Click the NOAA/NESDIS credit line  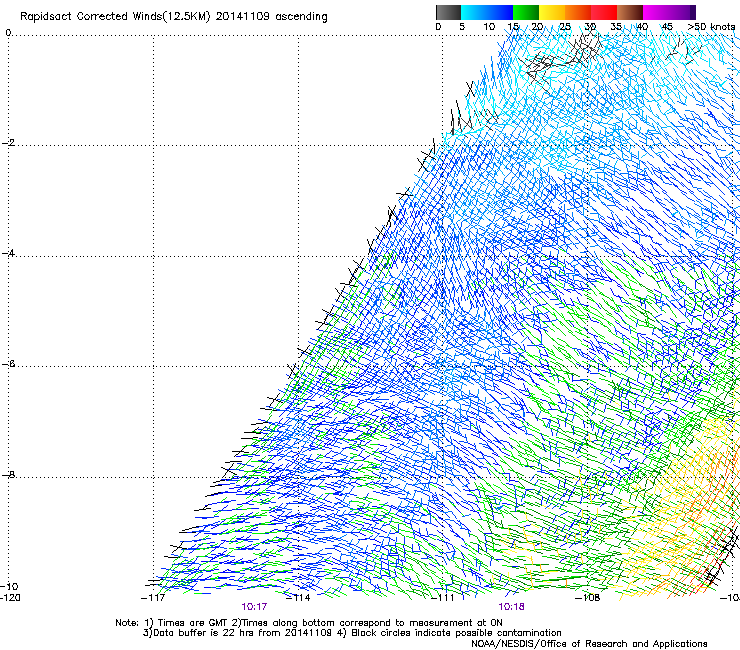(589, 644)
